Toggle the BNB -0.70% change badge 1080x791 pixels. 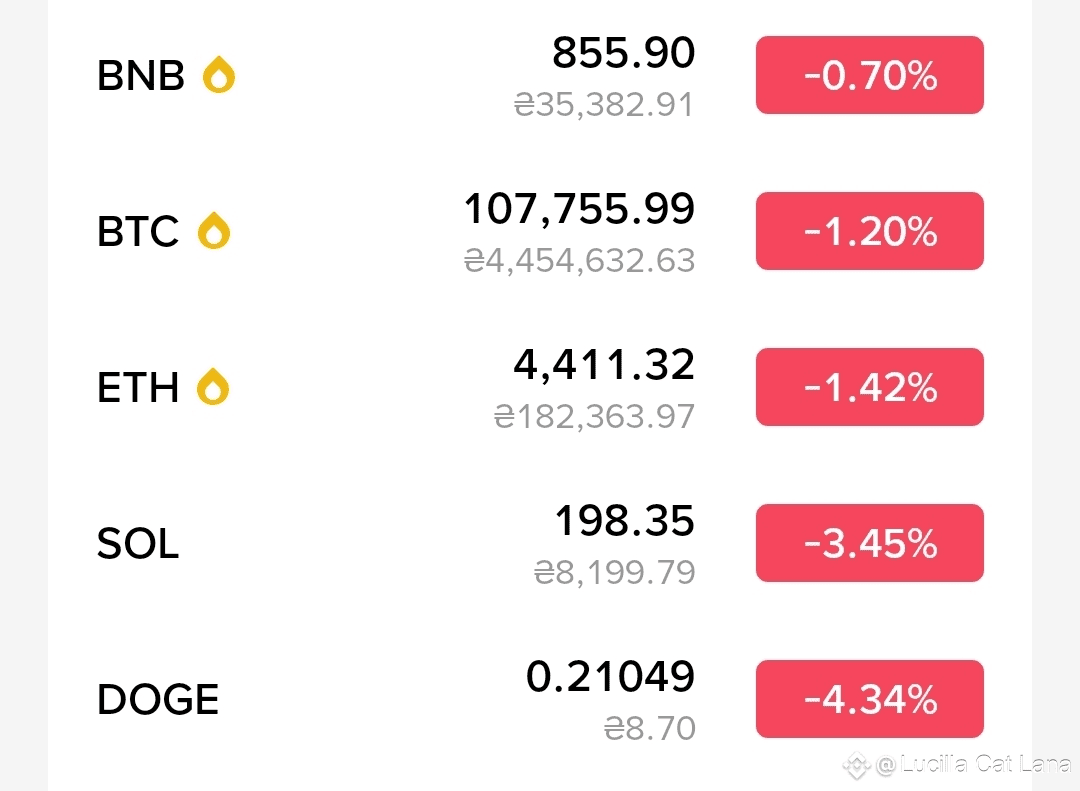(x=869, y=75)
